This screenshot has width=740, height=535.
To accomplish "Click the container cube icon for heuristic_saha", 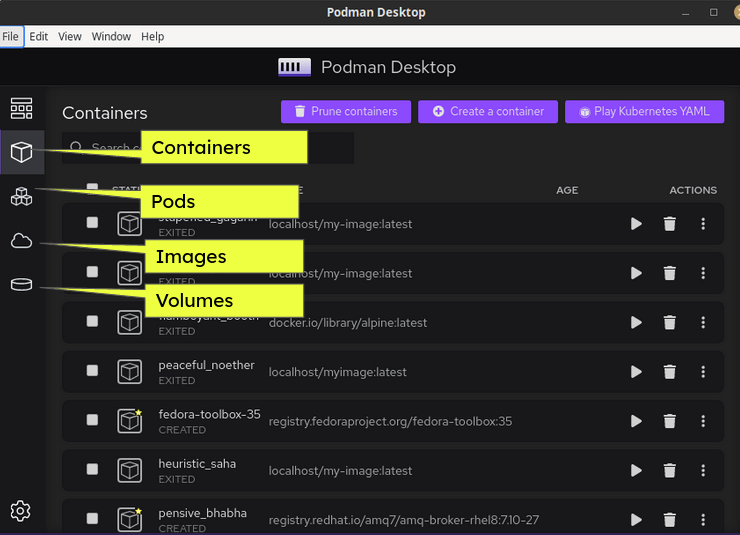I will click(129, 470).
